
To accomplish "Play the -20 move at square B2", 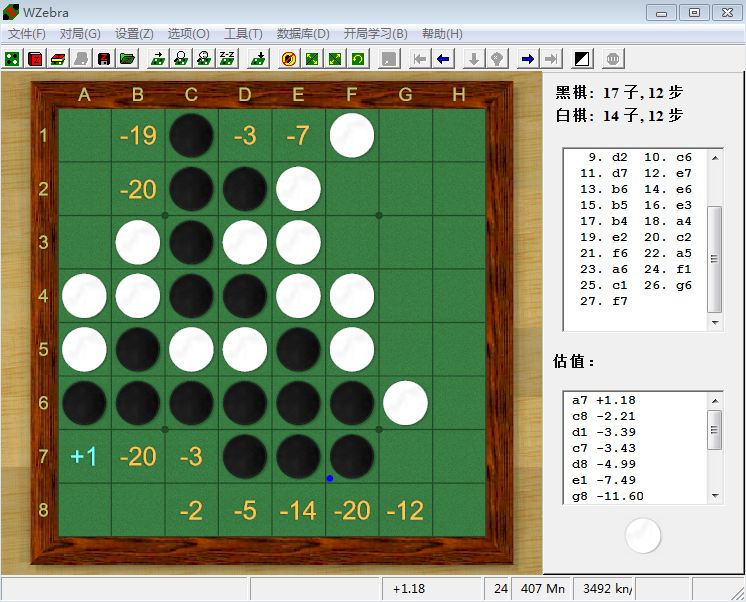I will [x=138, y=189].
